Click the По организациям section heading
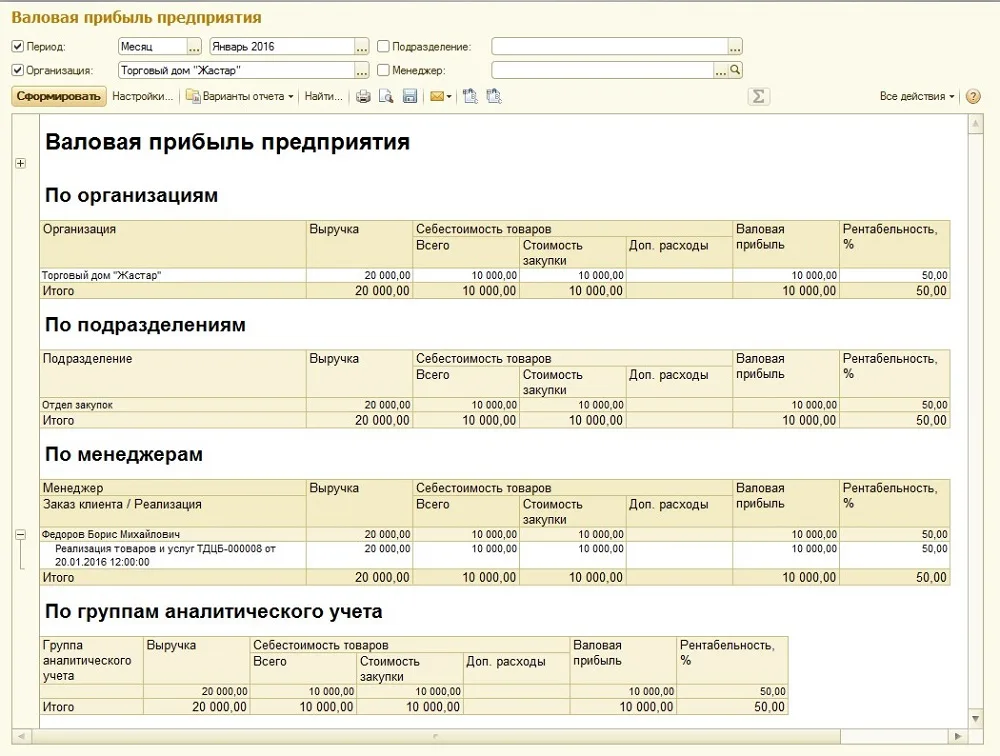 coord(131,195)
